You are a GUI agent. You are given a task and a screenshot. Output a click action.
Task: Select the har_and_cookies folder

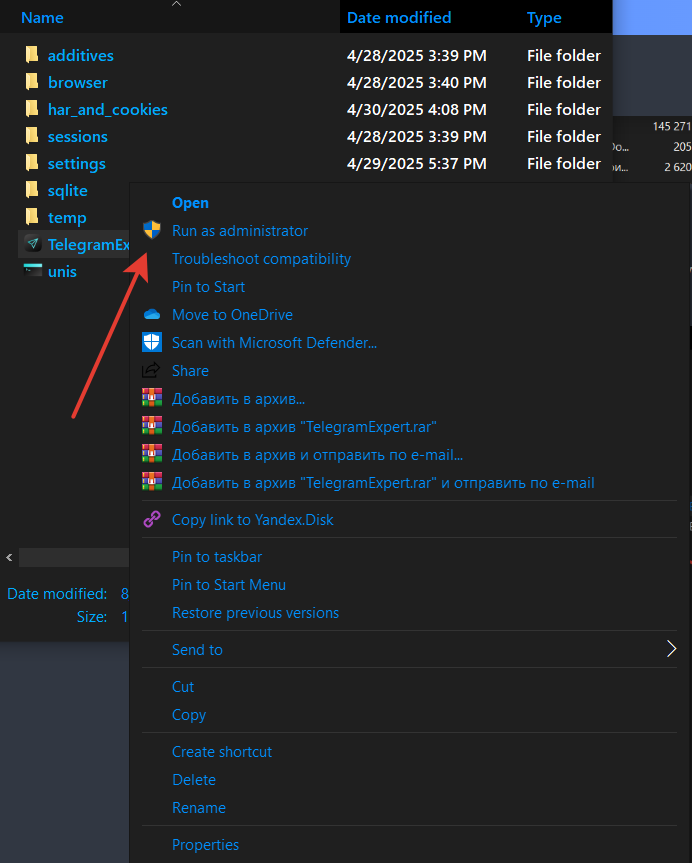click(x=107, y=110)
